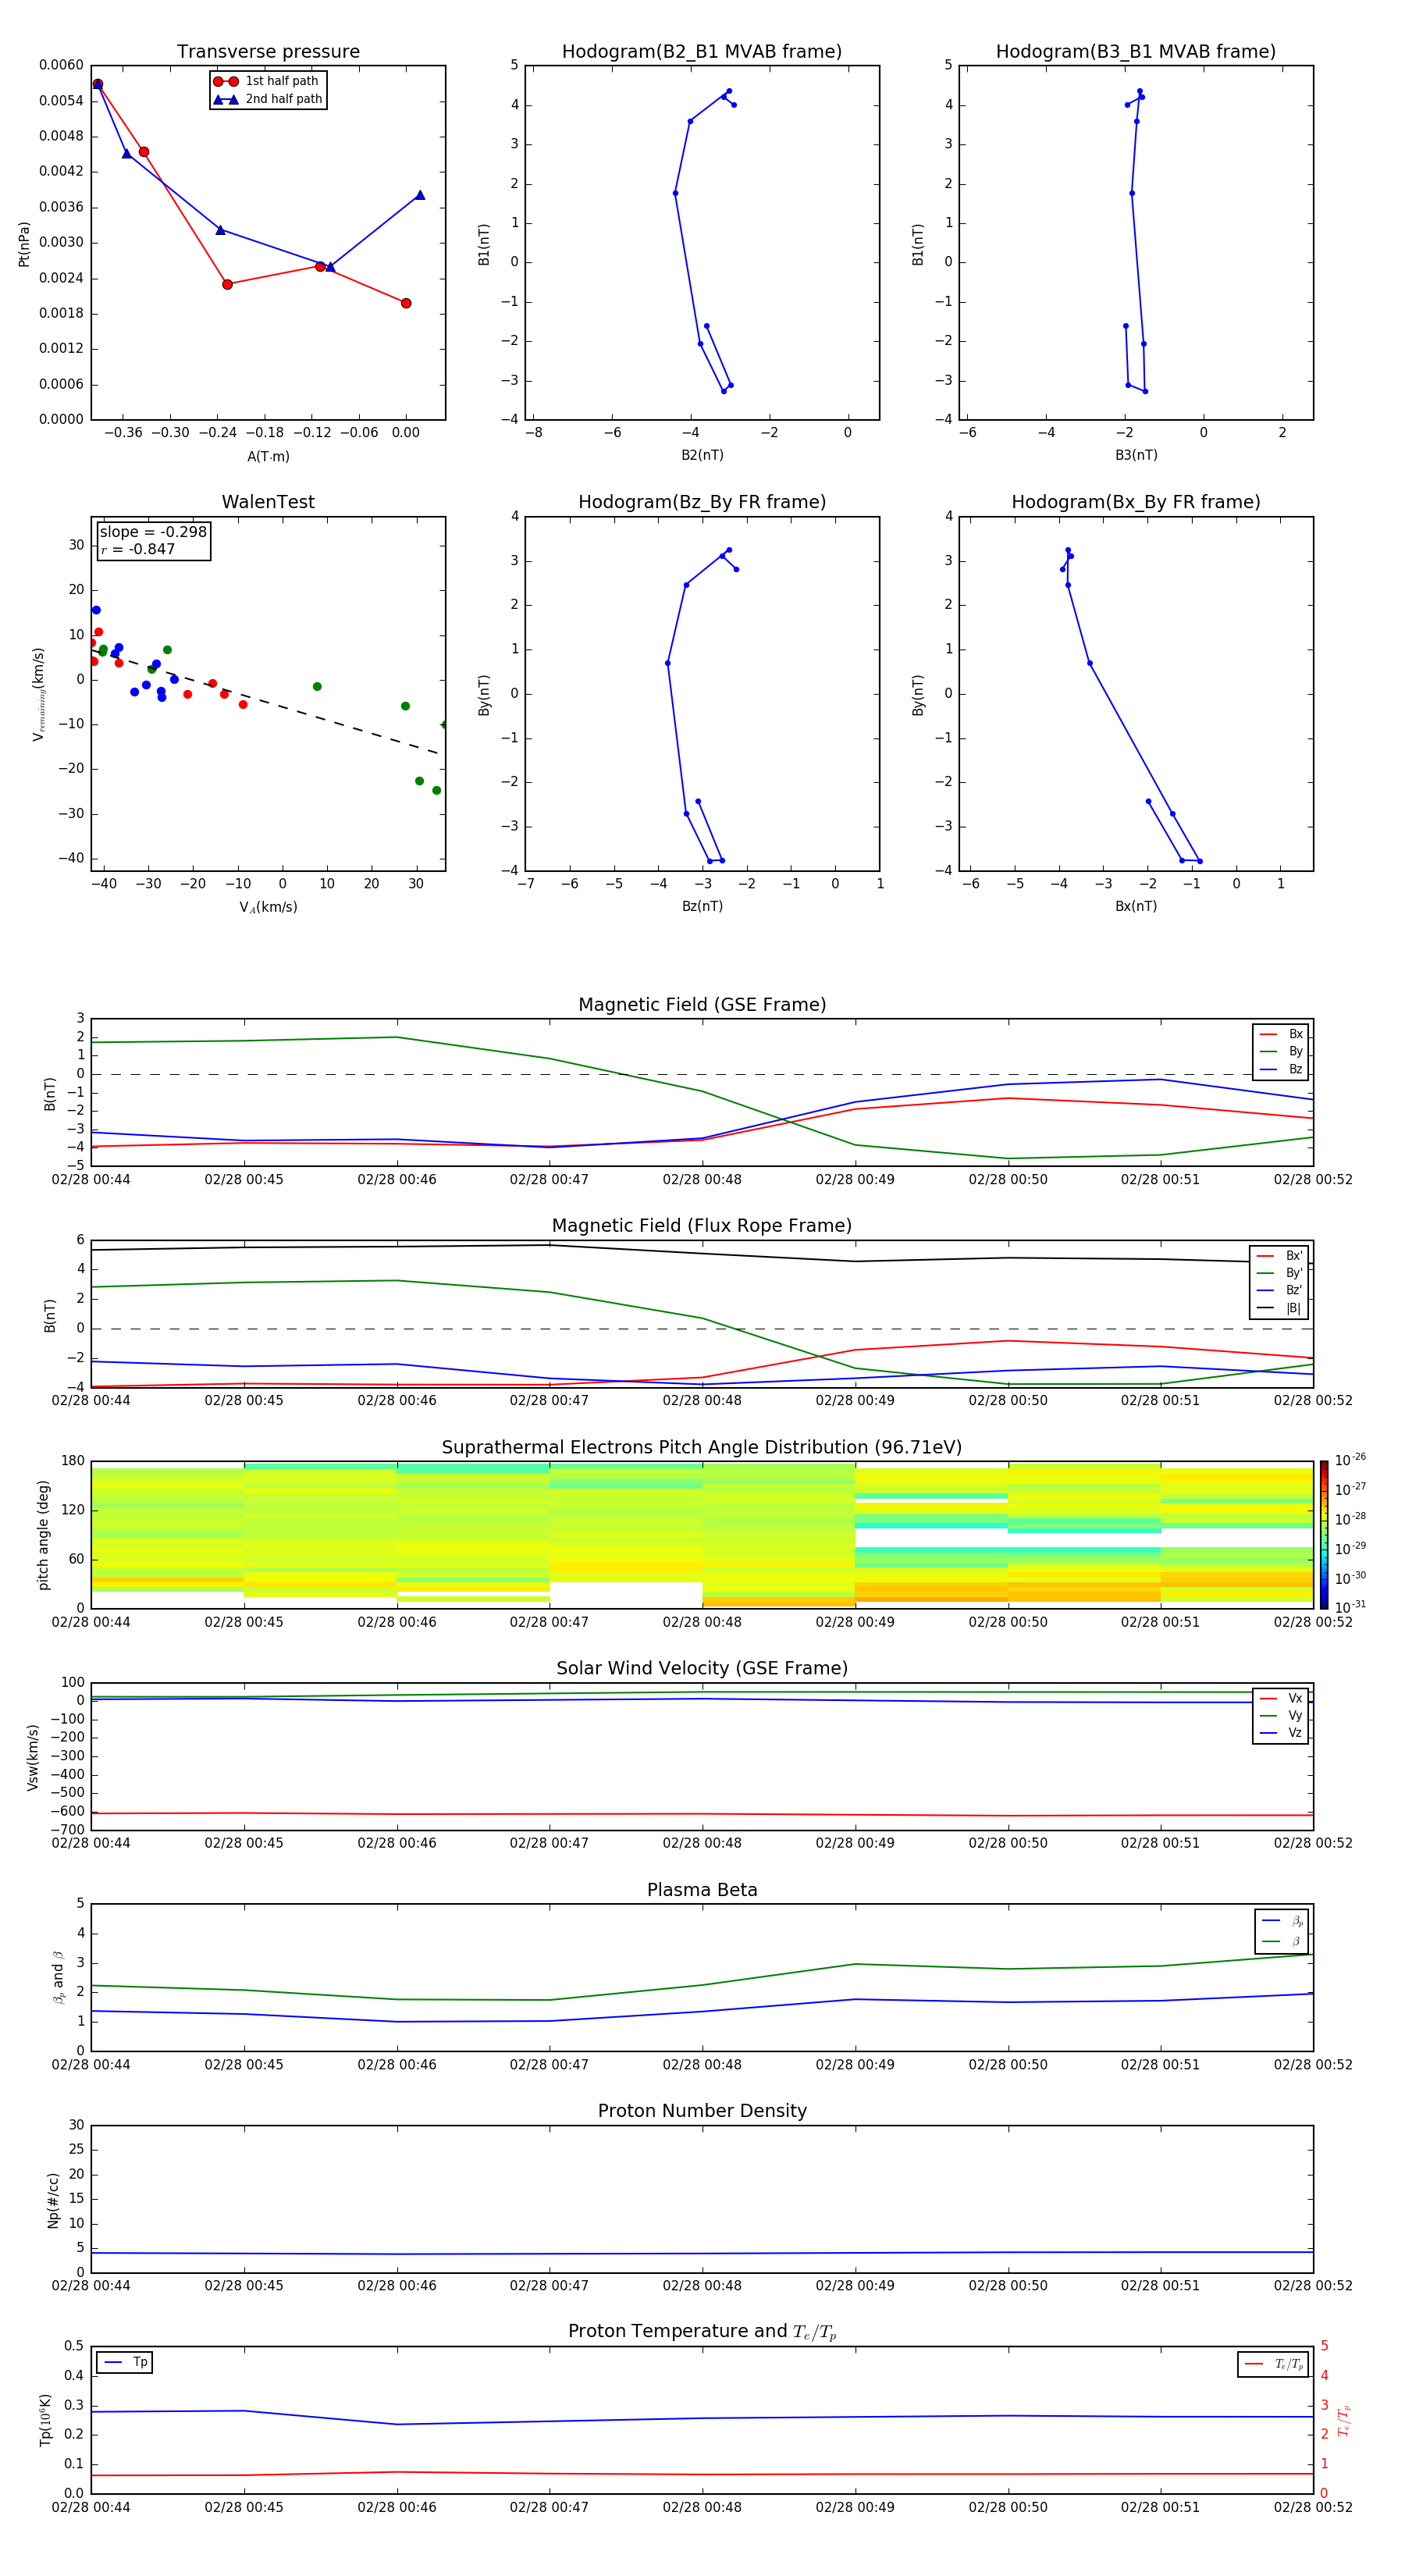Select the 'Bz' legend entry in GSE magnetic field
Screen dimensions: 1405x2576
click(1281, 1069)
